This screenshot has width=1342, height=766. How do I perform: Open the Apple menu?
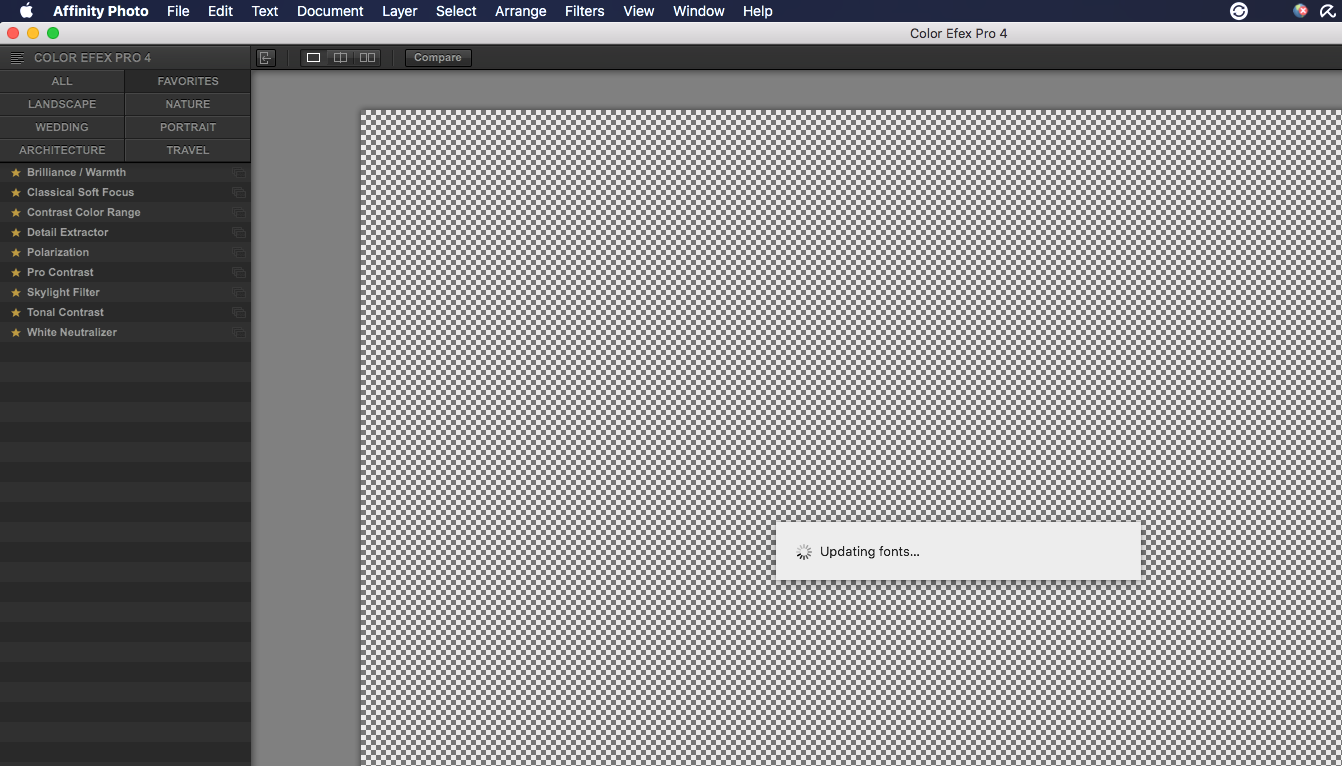(x=27, y=11)
